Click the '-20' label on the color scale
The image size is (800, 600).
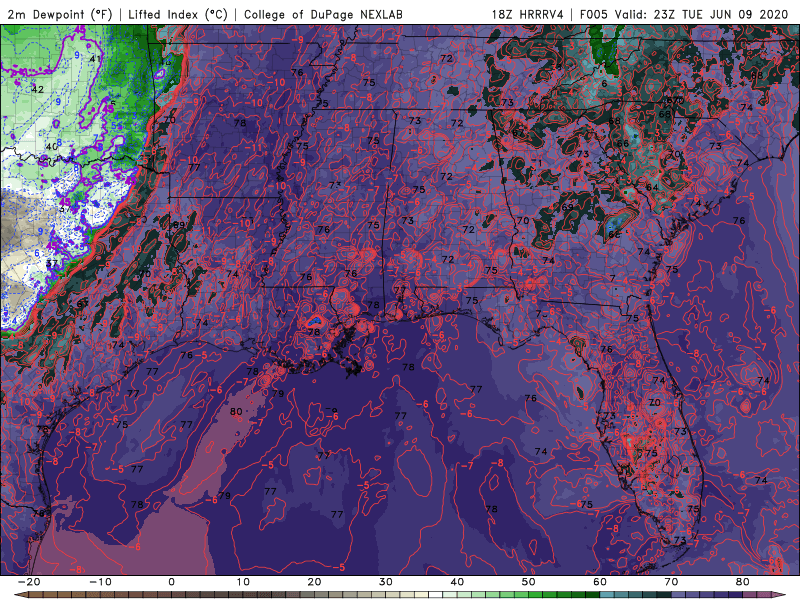29,582
